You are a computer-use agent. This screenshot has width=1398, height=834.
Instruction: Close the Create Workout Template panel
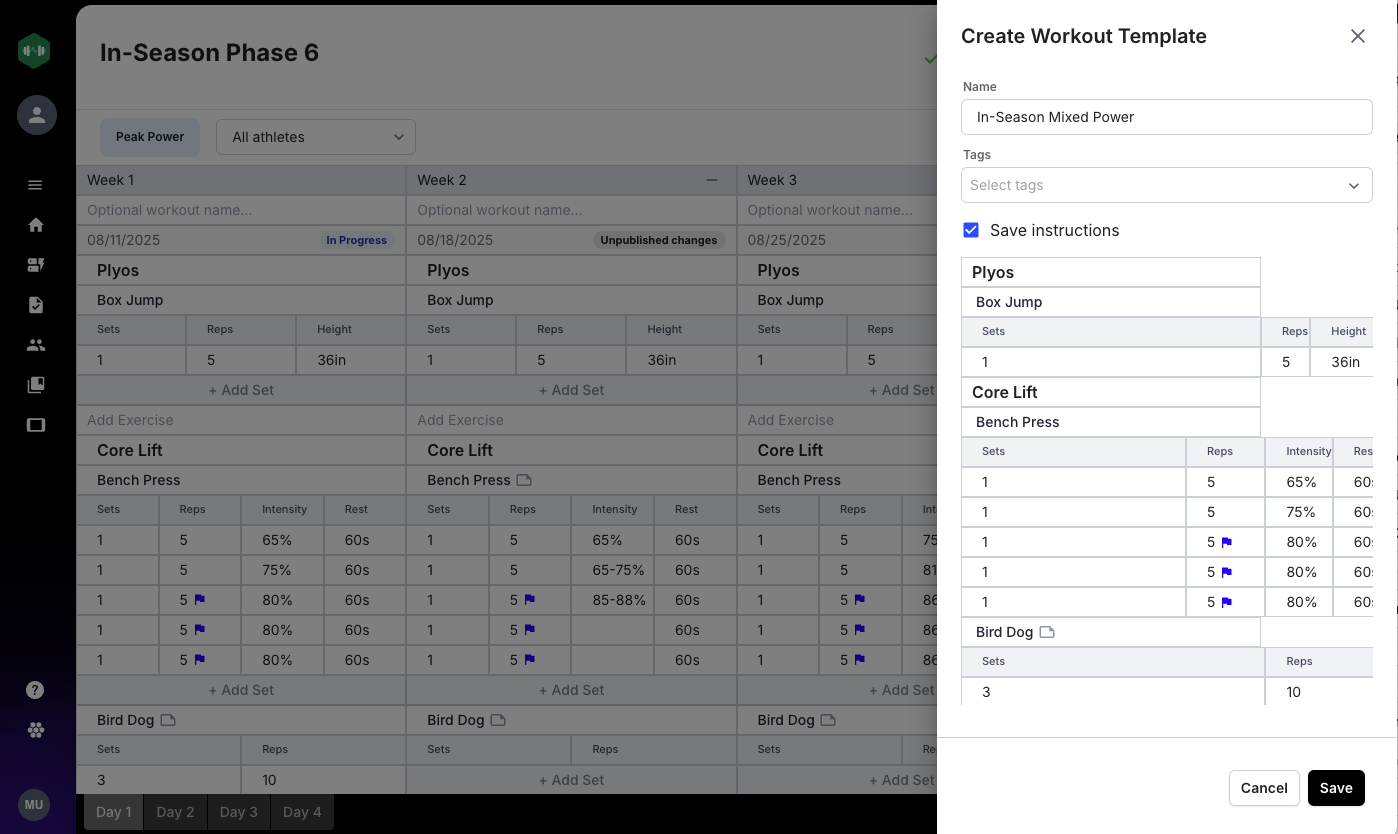(1358, 36)
